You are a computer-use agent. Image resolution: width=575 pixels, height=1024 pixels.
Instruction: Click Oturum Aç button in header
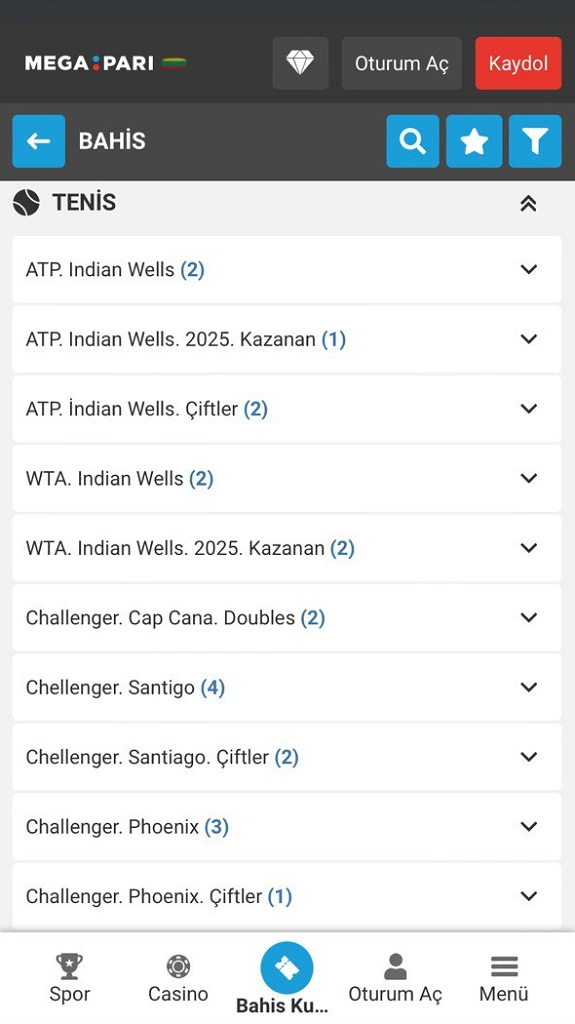click(402, 63)
